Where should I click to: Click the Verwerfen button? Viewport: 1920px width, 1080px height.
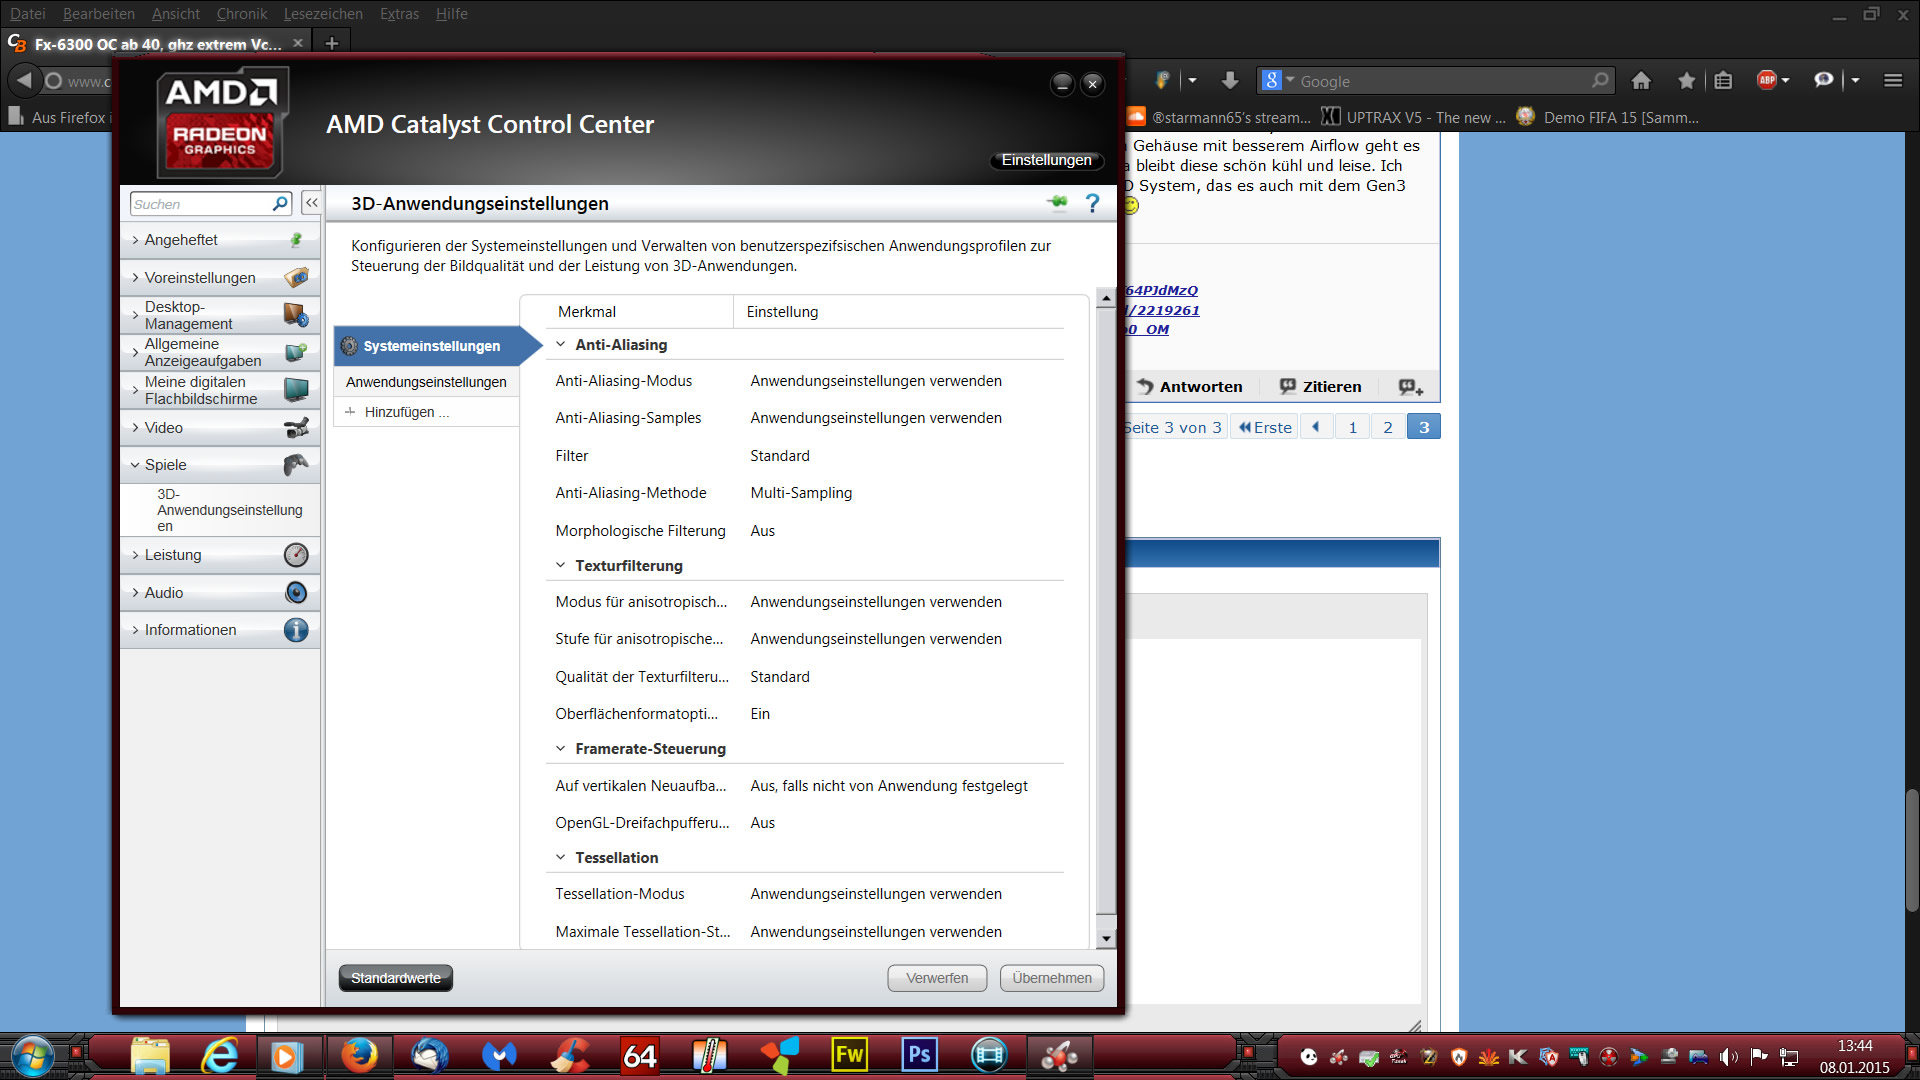click(937, 978)
